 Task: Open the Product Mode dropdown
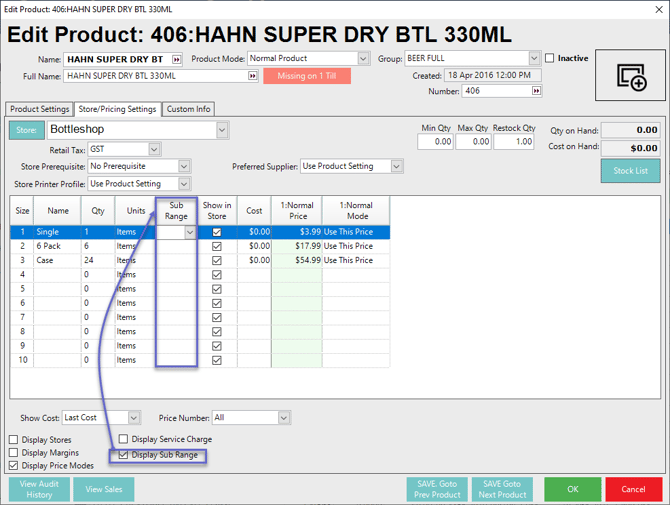pos(363,59)
